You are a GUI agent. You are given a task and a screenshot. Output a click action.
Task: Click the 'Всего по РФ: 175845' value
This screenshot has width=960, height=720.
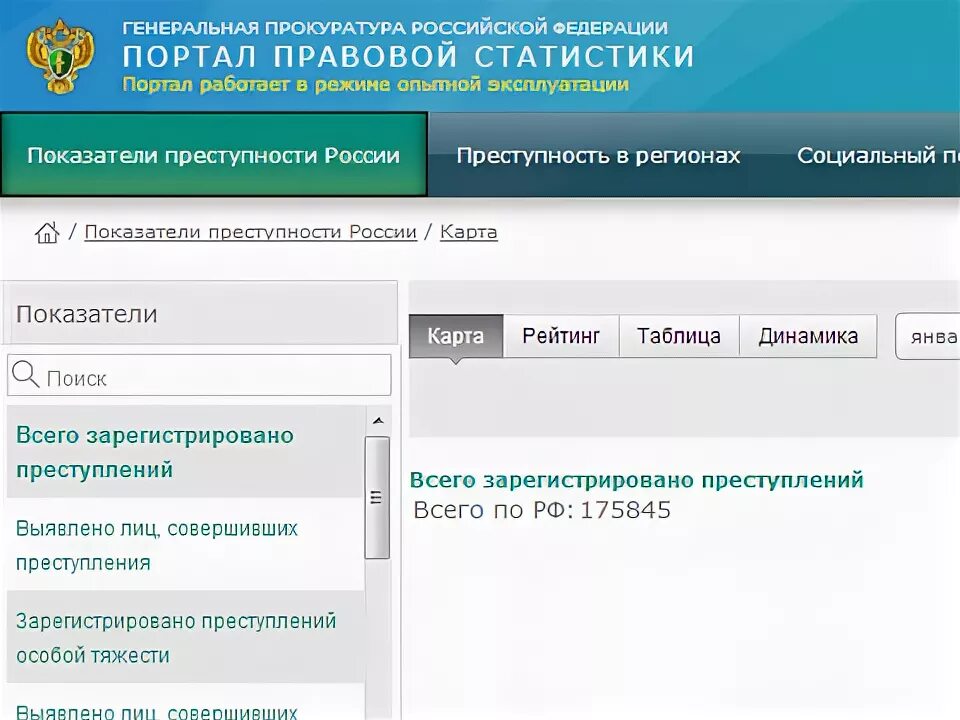pos(542,509)
